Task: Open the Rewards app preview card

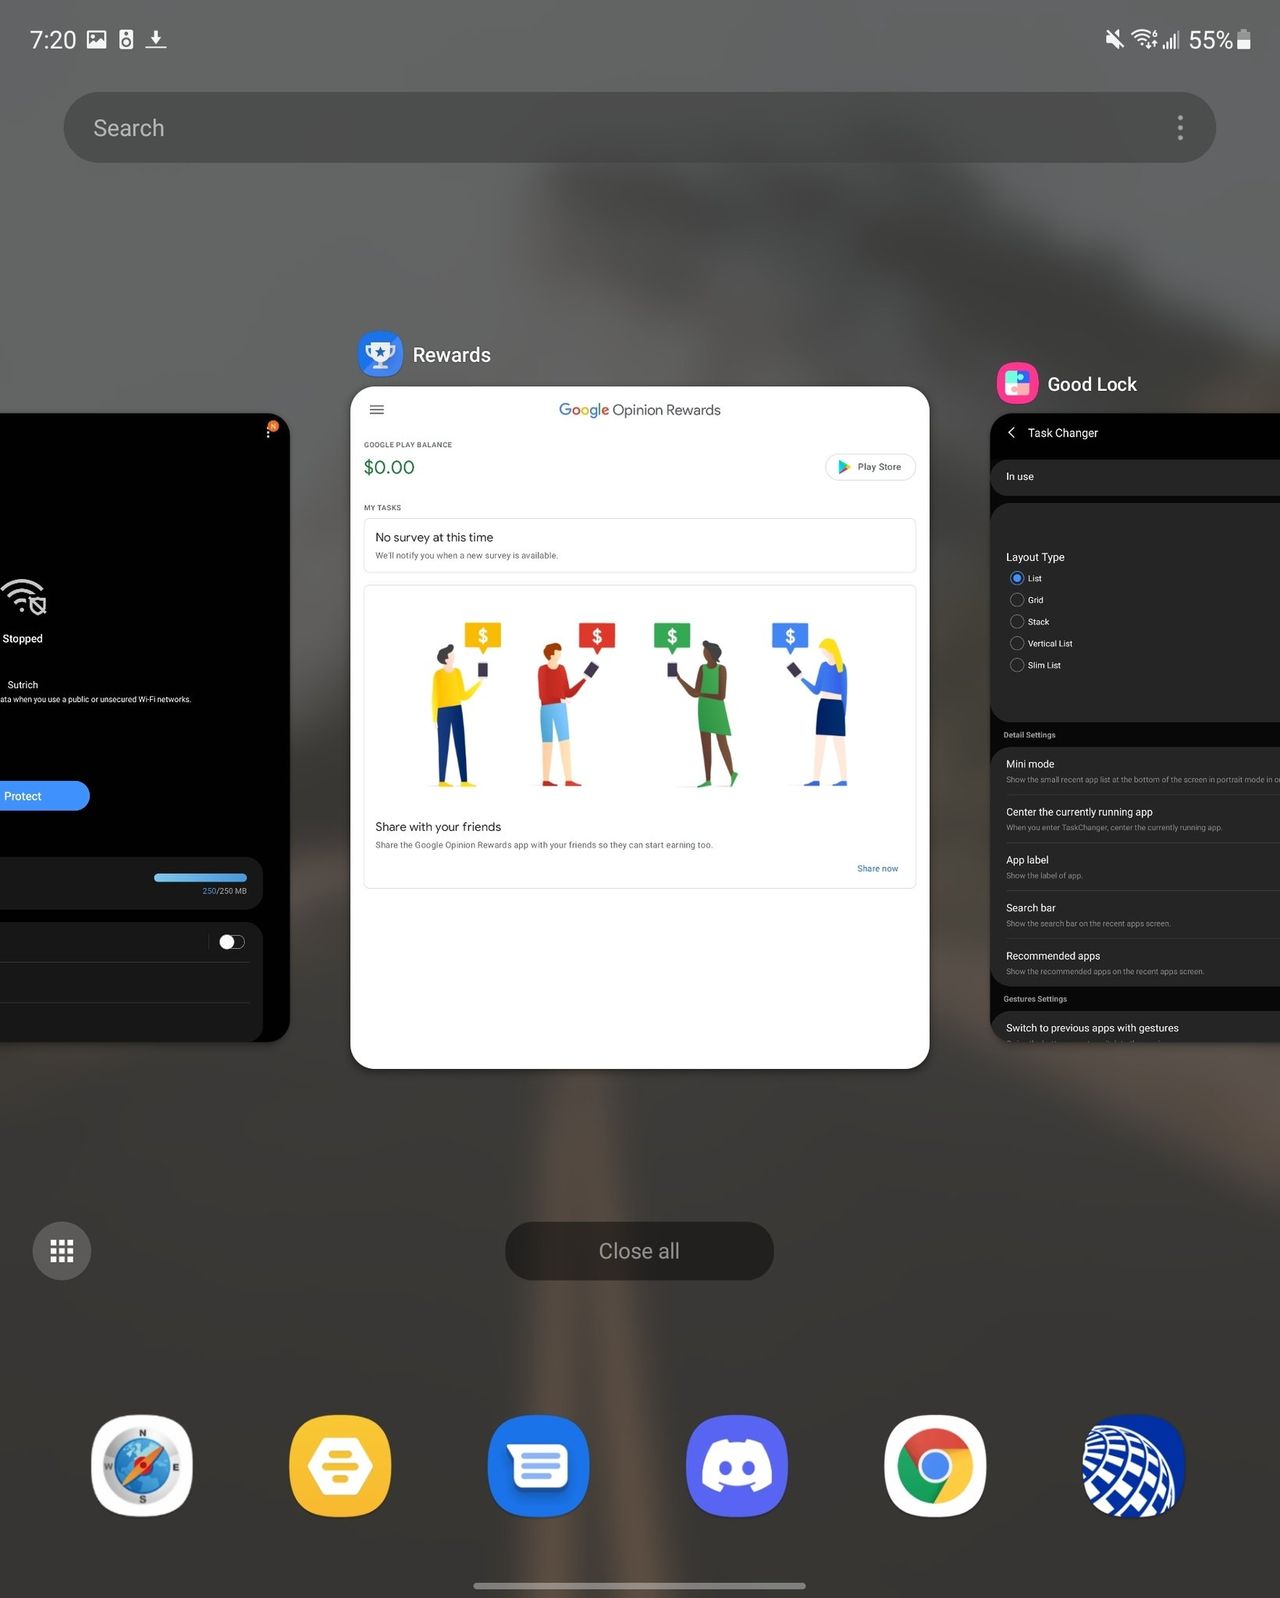Action: tap(640, 728)
